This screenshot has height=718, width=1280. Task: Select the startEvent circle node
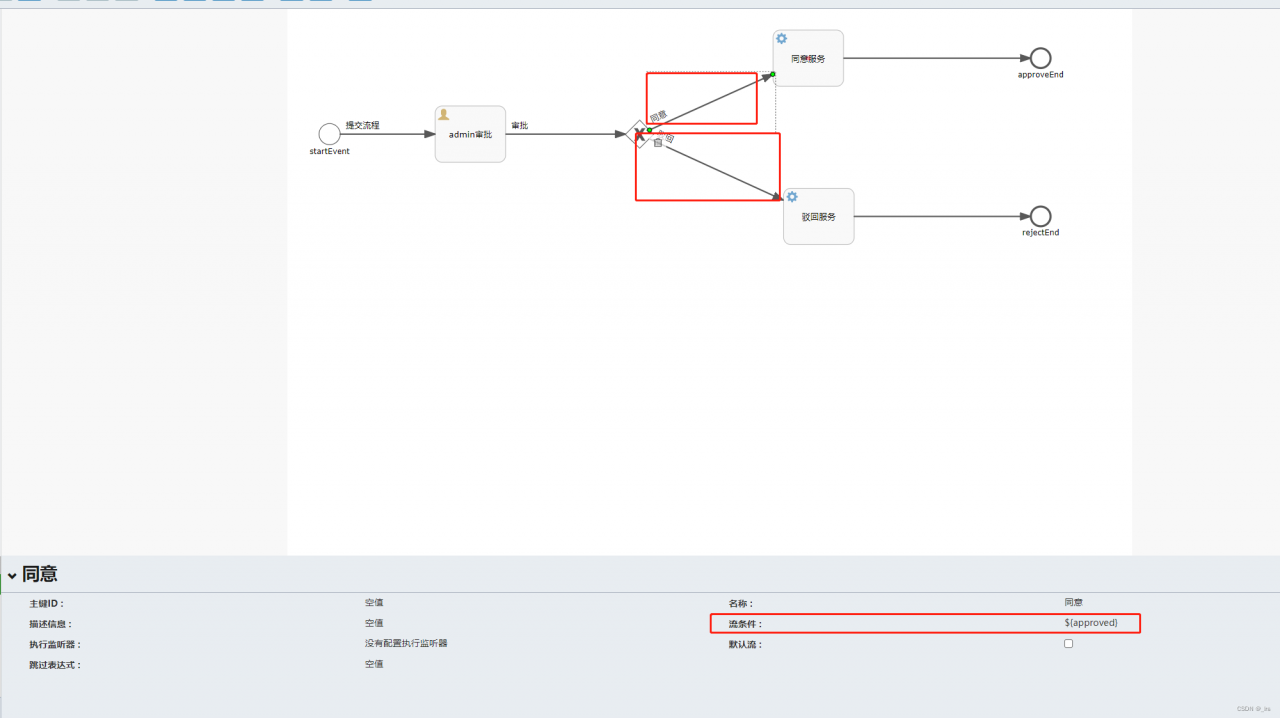tap(329, 134)
